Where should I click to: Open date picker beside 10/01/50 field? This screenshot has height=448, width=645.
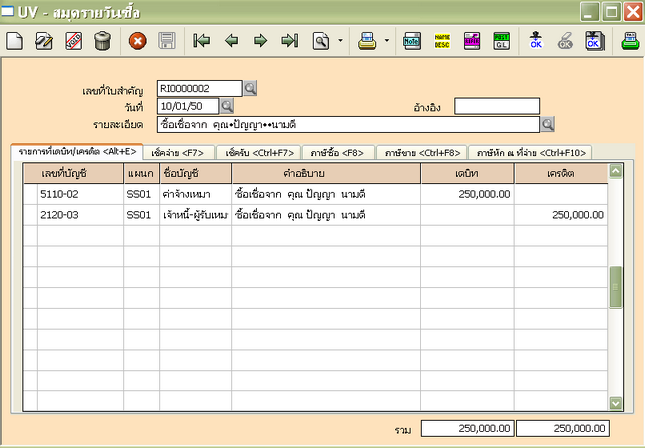tap(226, 105)
